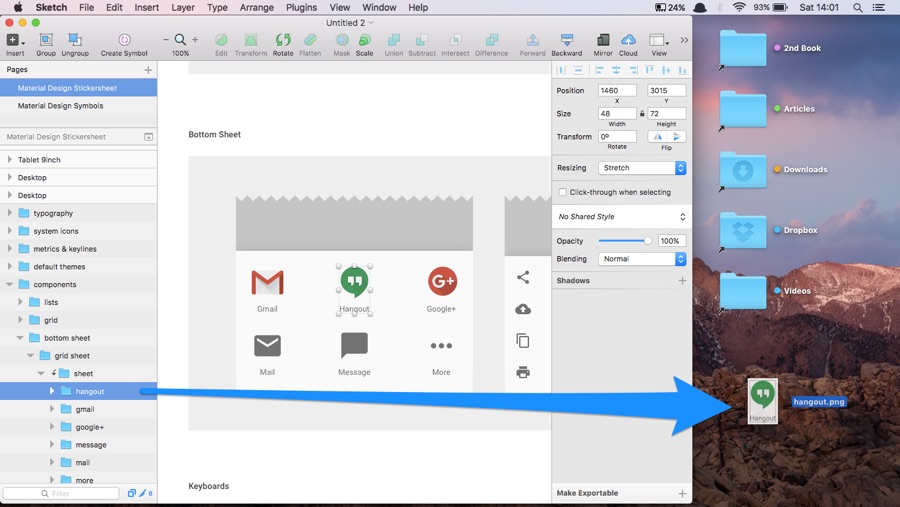Open the Dropbox folder on desktop
Viewport: 900px width, 507px height.
743,231
